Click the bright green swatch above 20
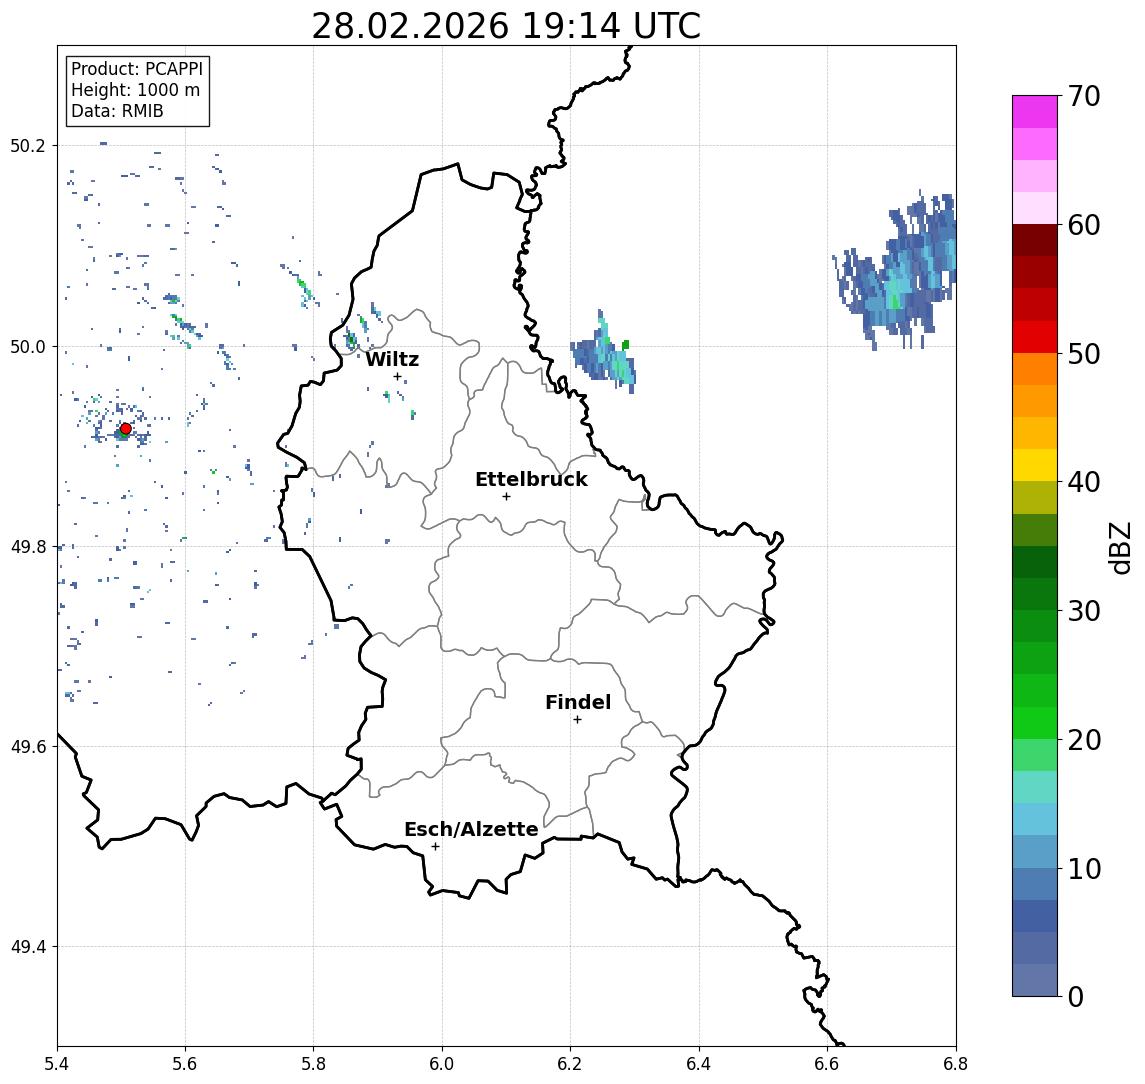This screenshot has width=1145, height=1084. coord(1035,722)
